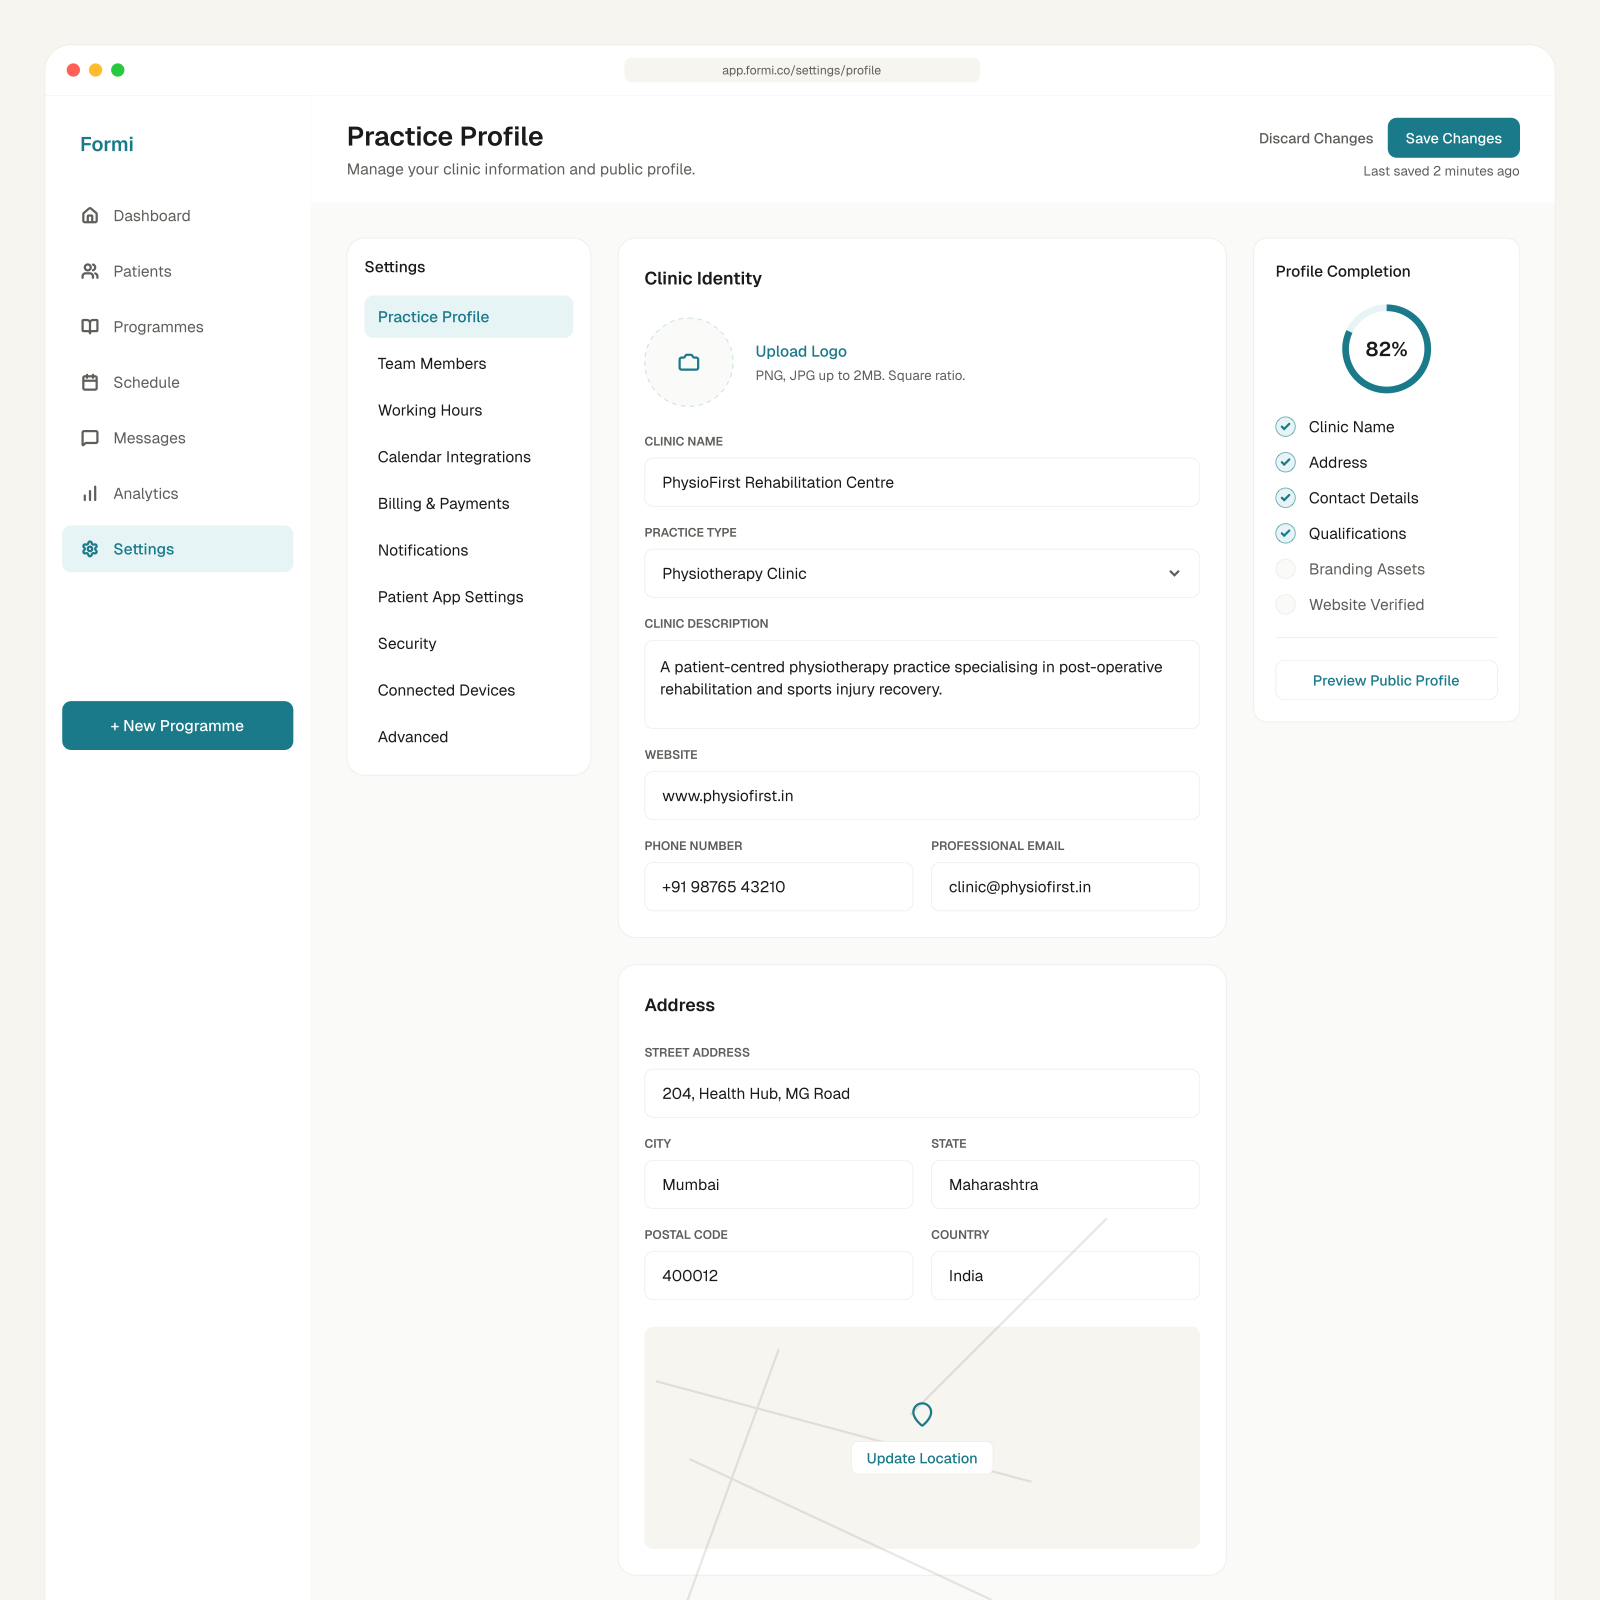Open Schedule in main sidebar

(177, 382)
